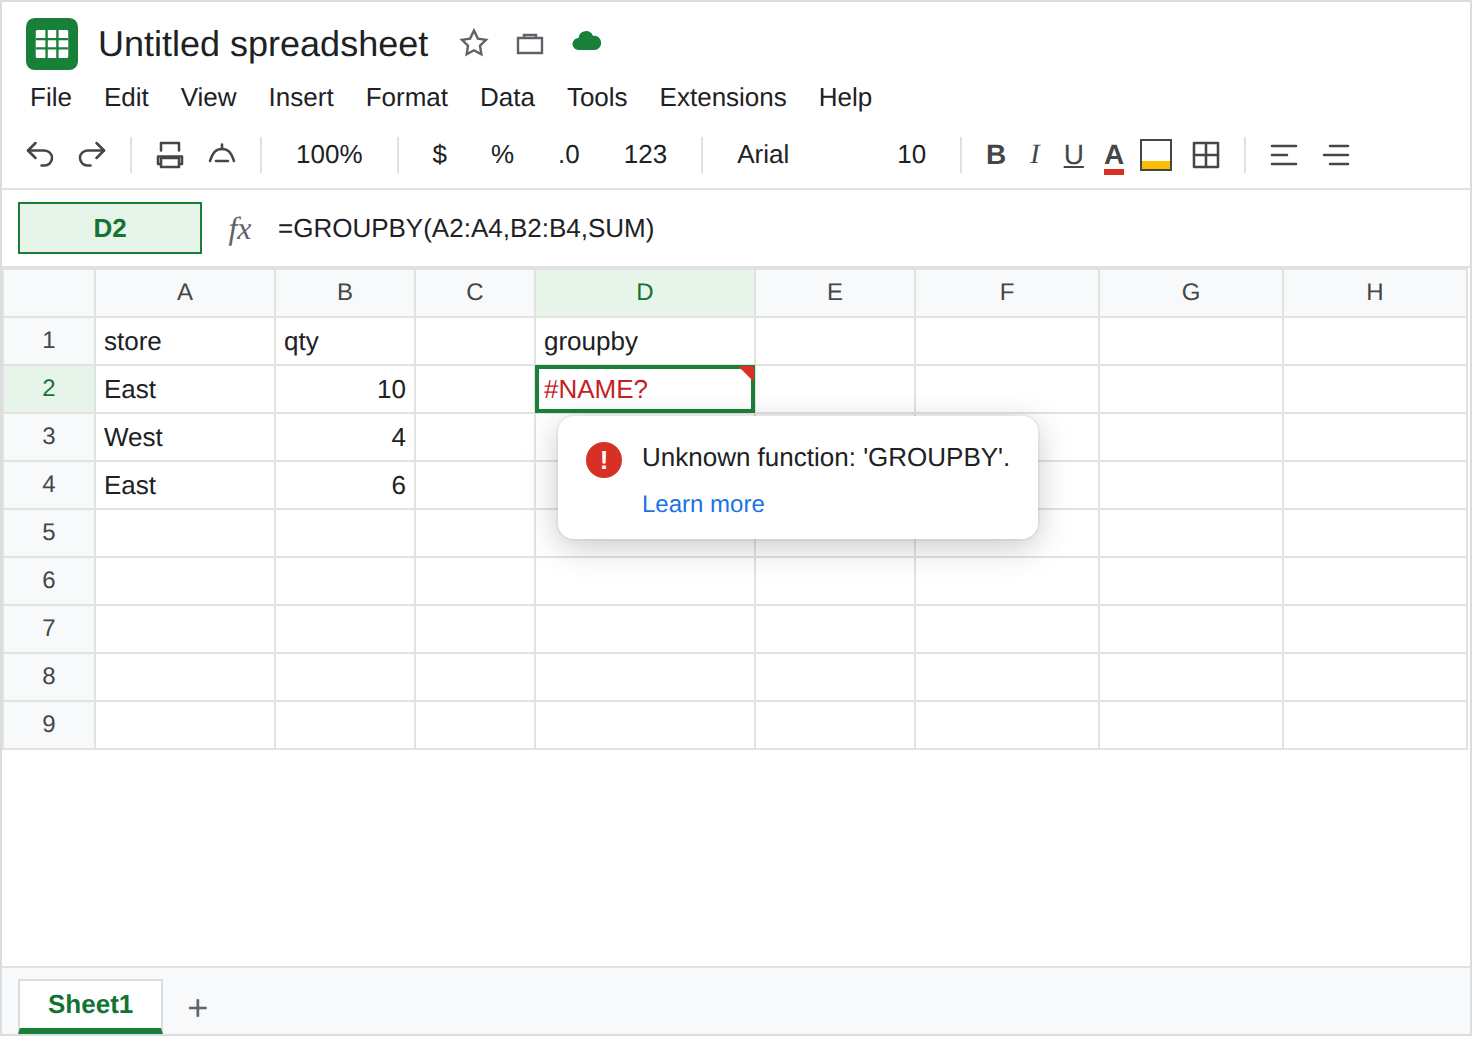Screen dimensions: 1472x1044
Task: Open the font size 10 dropdown
Action: (x=911, y=155)
